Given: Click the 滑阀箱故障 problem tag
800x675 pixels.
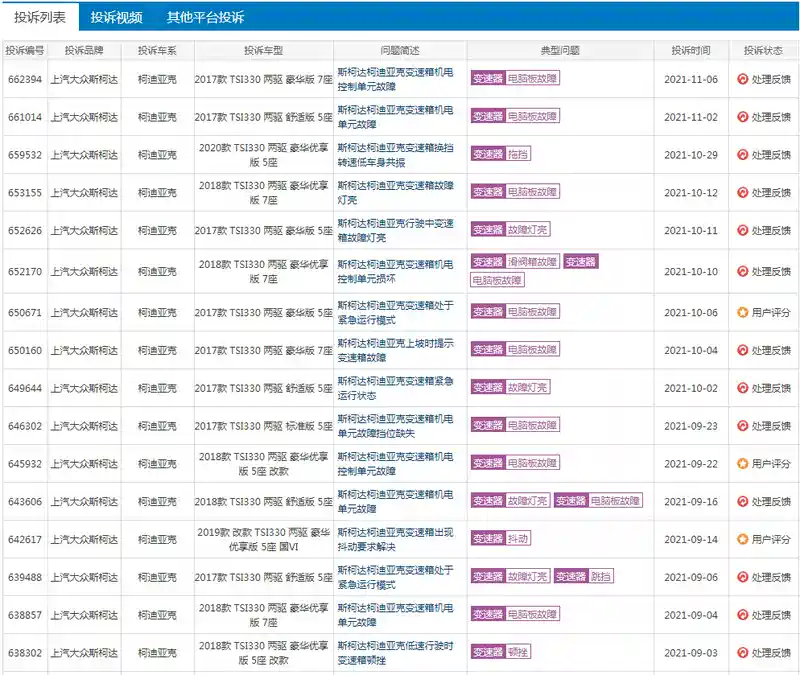Looking at the screenshot, I should click(532, 262).
